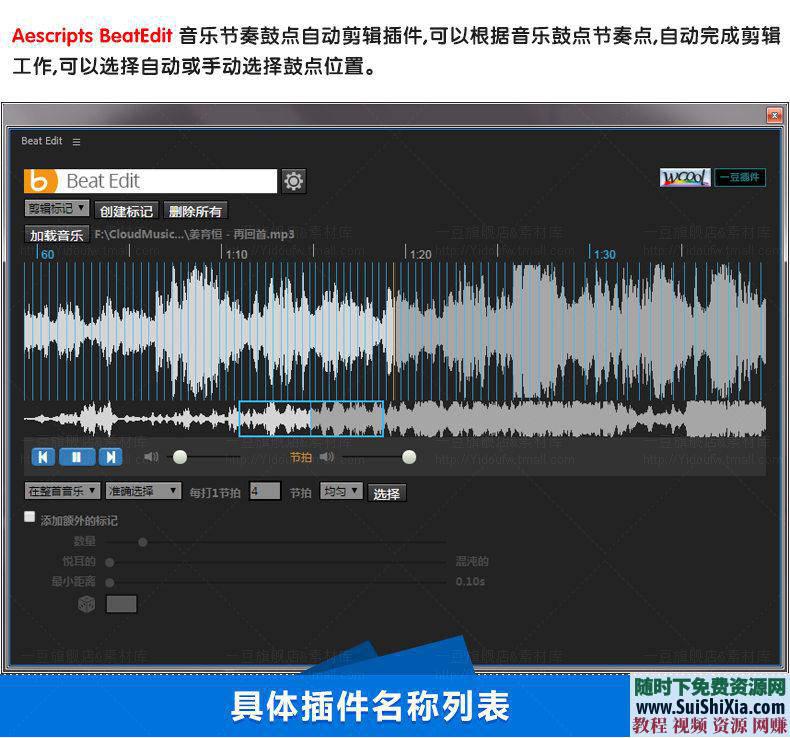Open the Beat Edit settings gear

294,181
